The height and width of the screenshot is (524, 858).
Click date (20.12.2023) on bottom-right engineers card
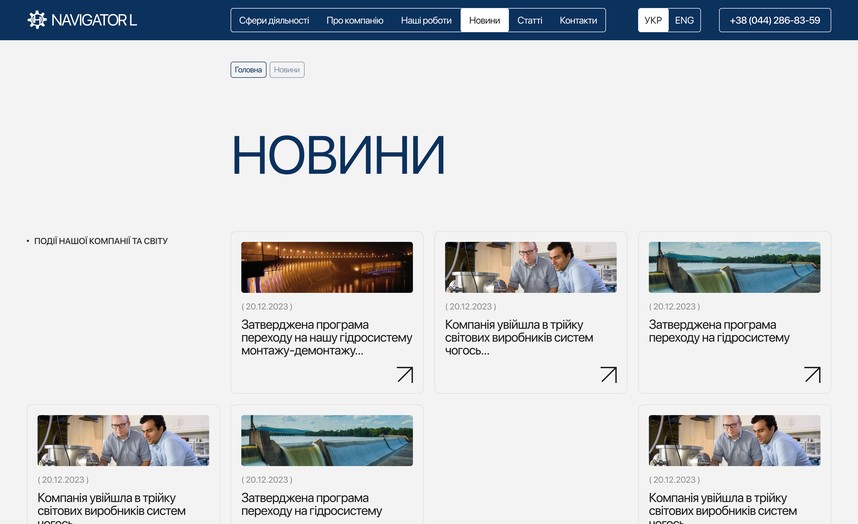[674, 480]
